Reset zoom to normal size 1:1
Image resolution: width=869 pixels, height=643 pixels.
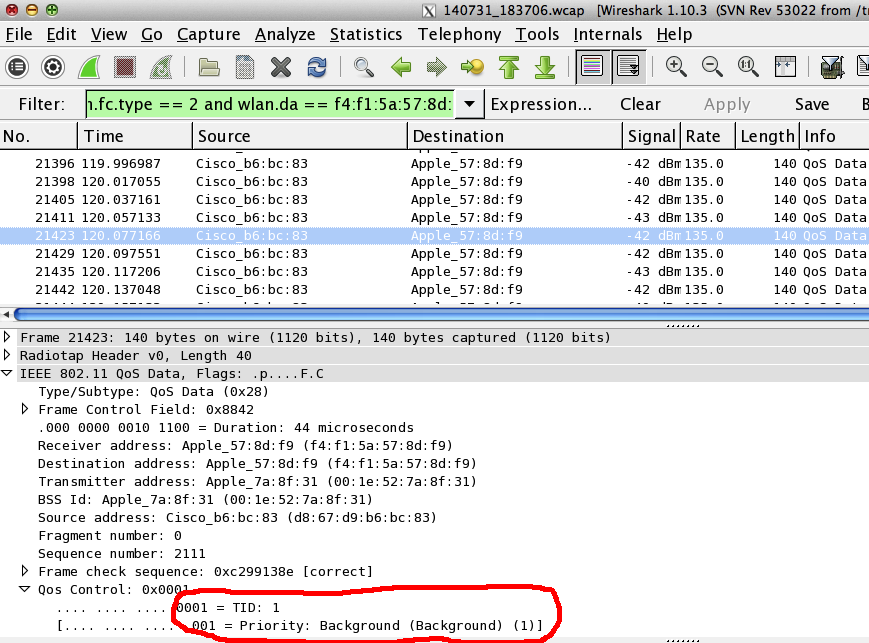pos(748,67)
